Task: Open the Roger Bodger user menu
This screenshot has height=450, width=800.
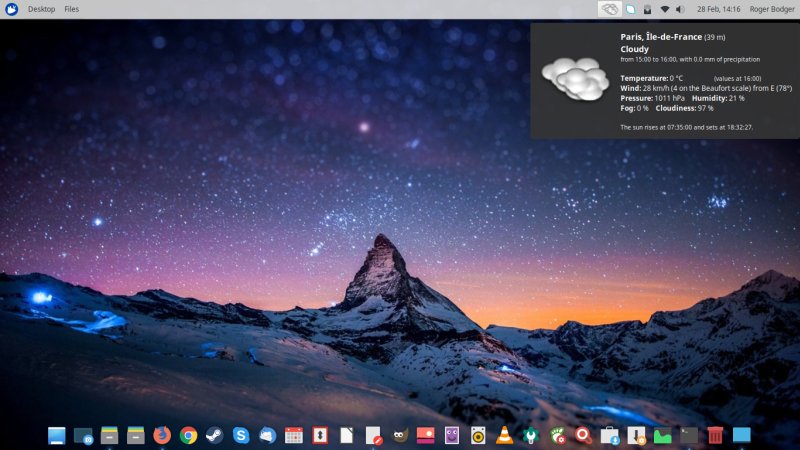Action: (x=764, y=9)
